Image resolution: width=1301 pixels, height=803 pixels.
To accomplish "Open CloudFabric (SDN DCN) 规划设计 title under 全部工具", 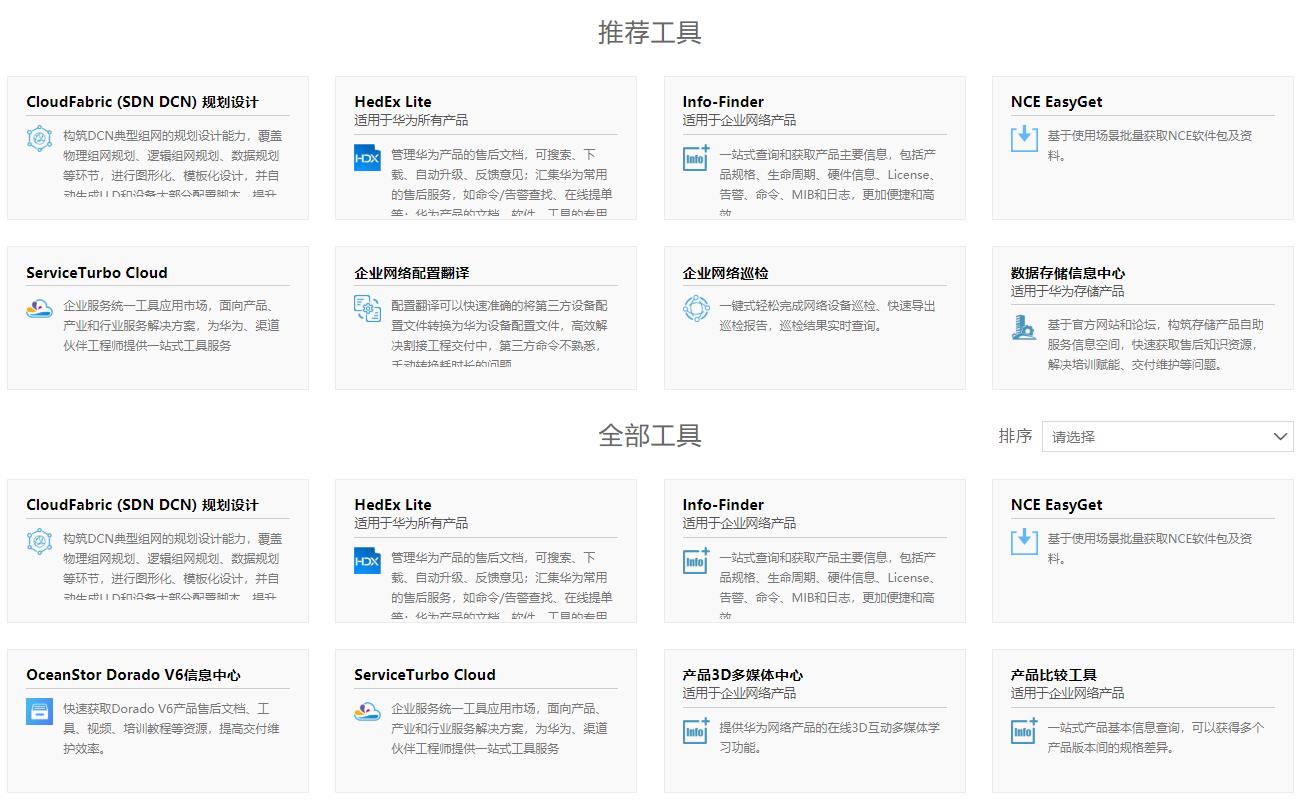I will (142, 505).
